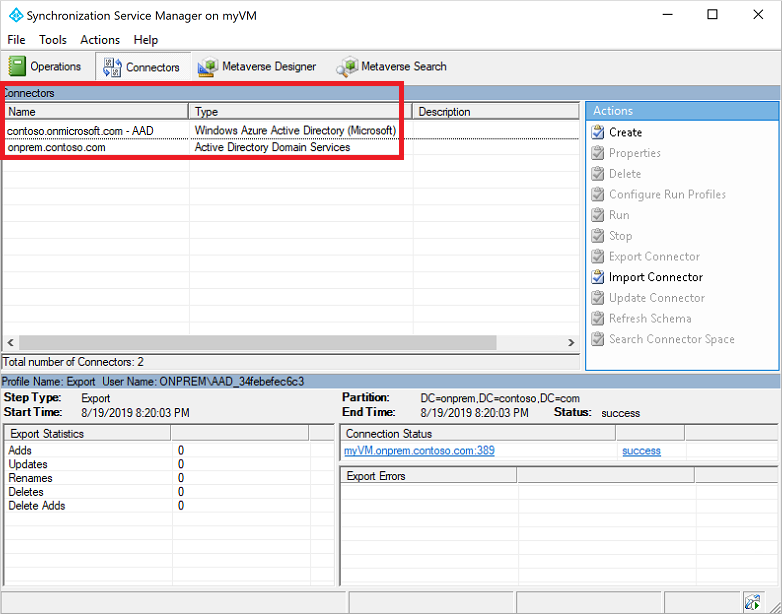Open the myVM.onprem.contoso.com:389 link
Screen dimensions: 782x614
(419, 451)
